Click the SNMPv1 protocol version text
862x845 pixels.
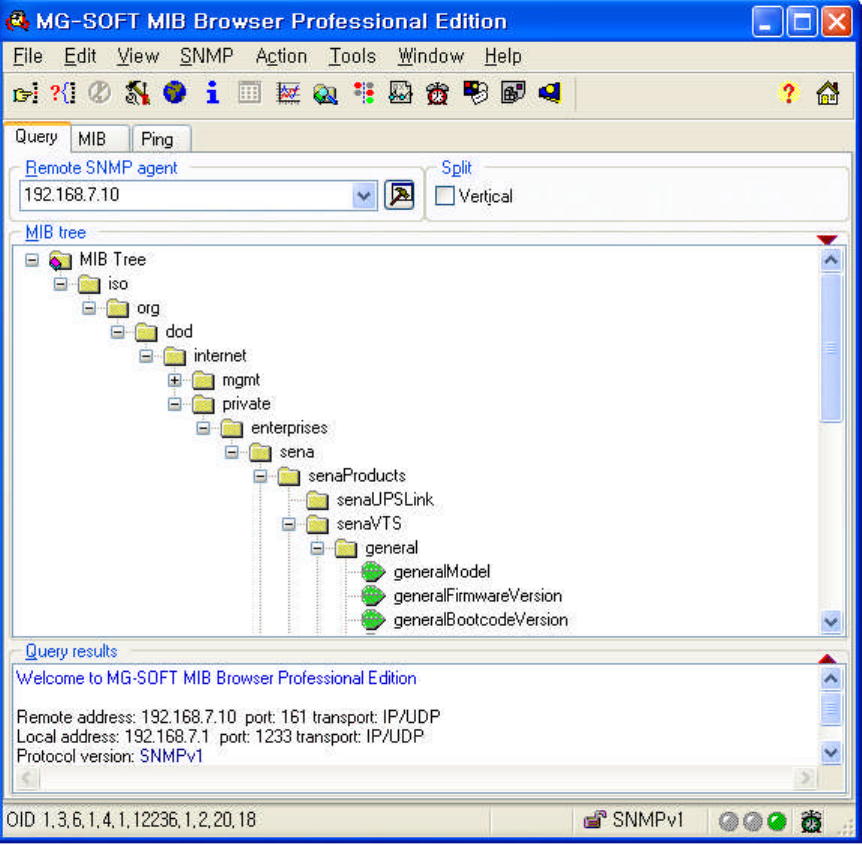(x=171, y=756)
